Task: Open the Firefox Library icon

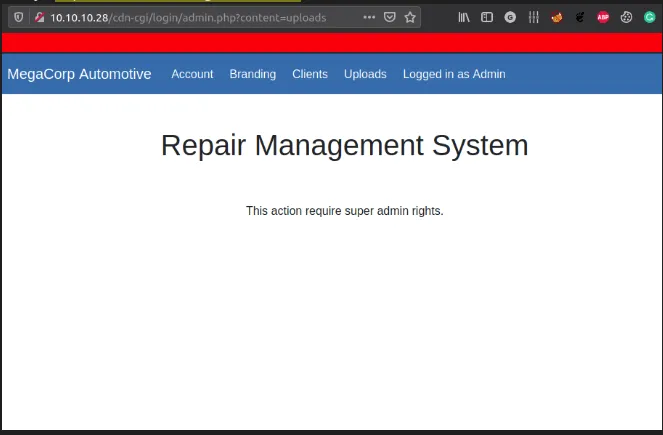Action: 464,17
